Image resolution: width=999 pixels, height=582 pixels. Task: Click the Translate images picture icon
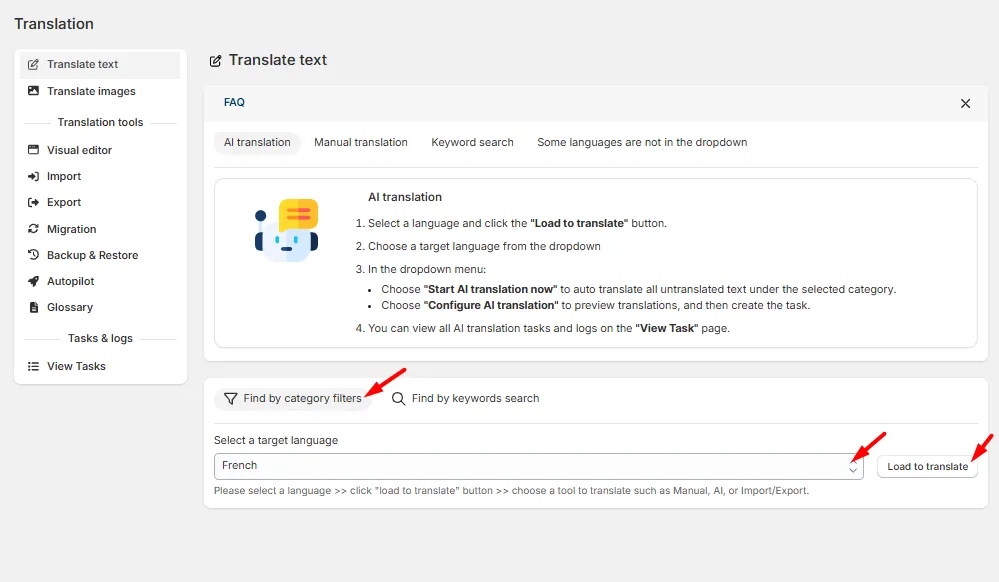(x=33, y=91)
